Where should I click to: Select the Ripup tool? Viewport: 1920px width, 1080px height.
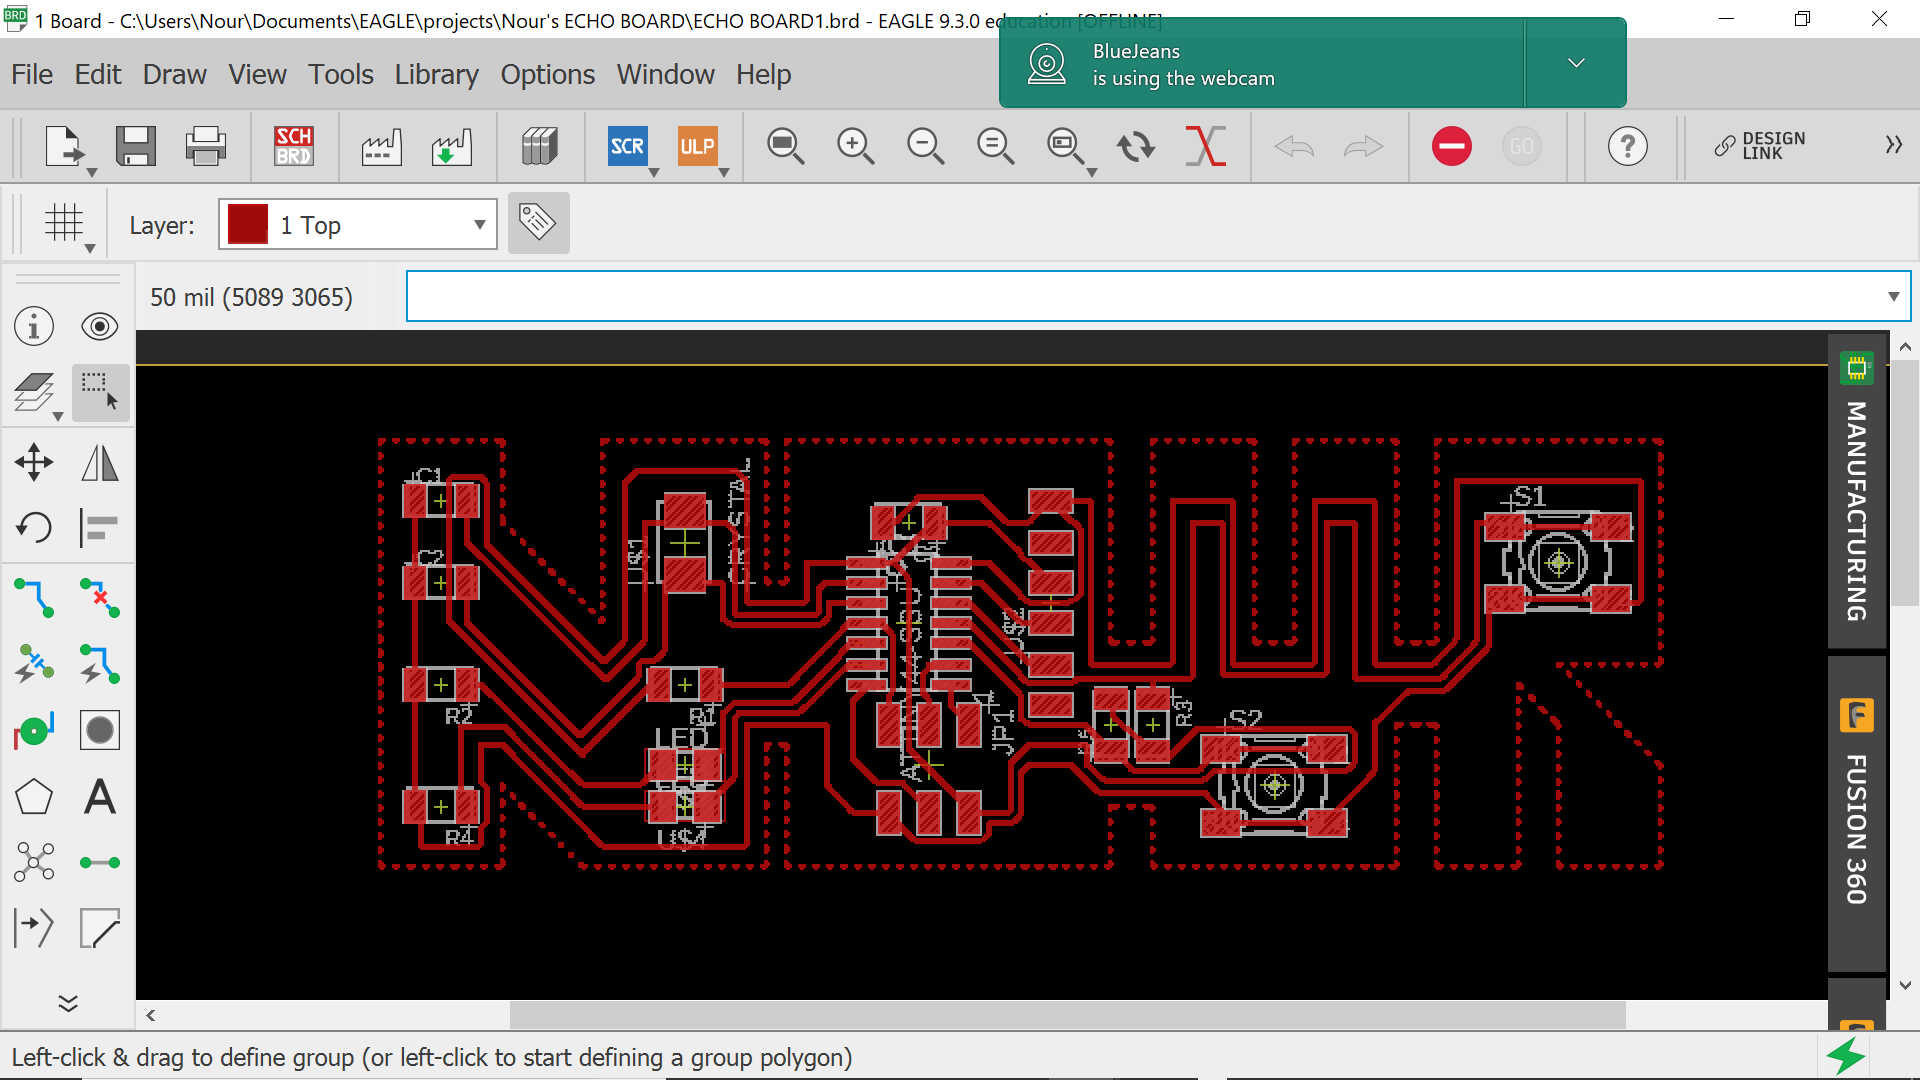pos(100,597)
